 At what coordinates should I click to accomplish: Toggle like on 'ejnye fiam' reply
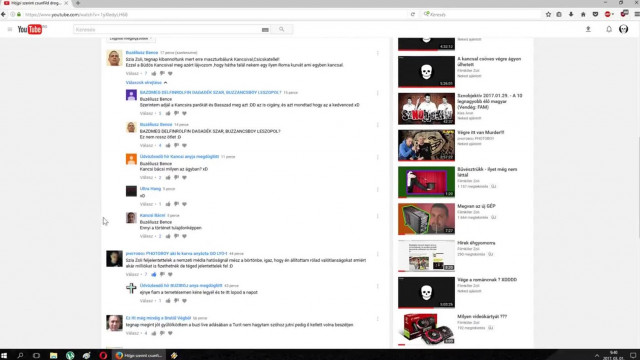[168, 301]
